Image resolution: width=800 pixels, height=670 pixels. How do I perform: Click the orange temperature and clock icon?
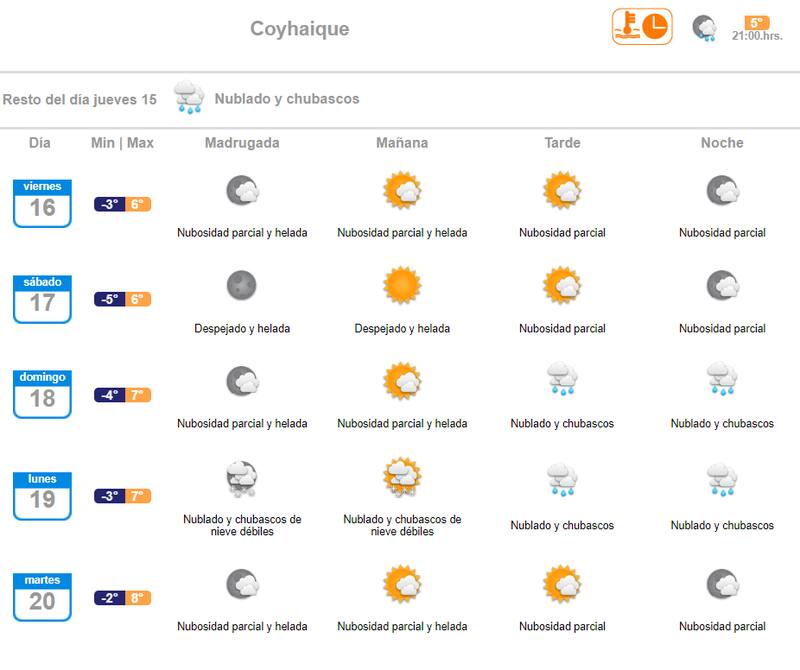tap(642, 27)
